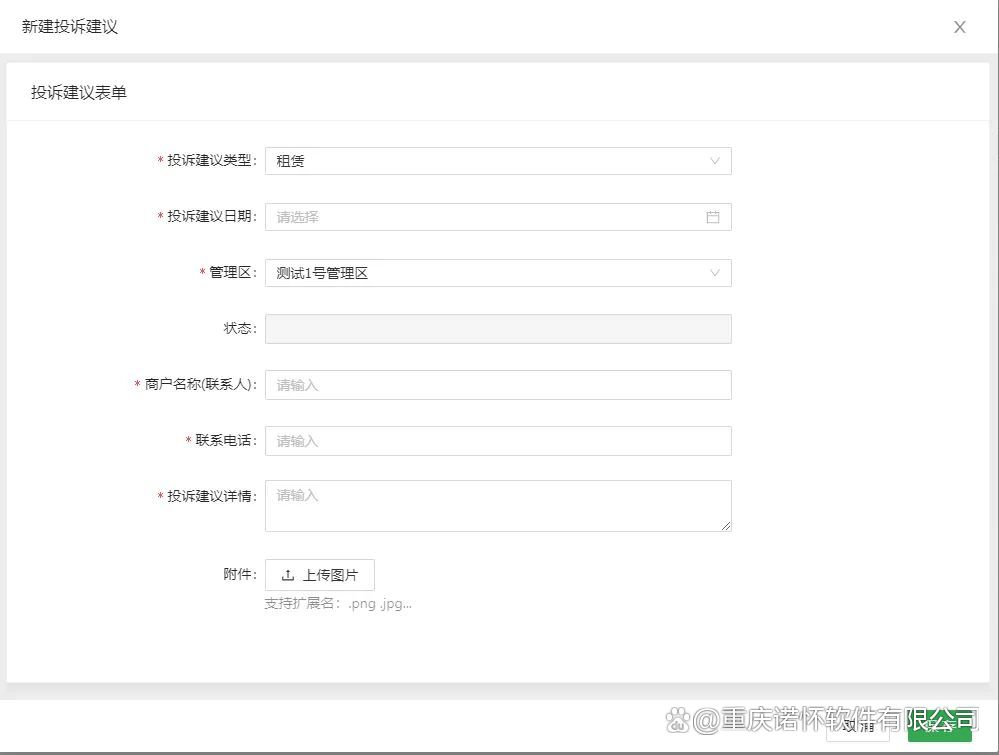The image size is (999, 755).
Task: Focus the 联系电话 input box
Action: point(497,441)
